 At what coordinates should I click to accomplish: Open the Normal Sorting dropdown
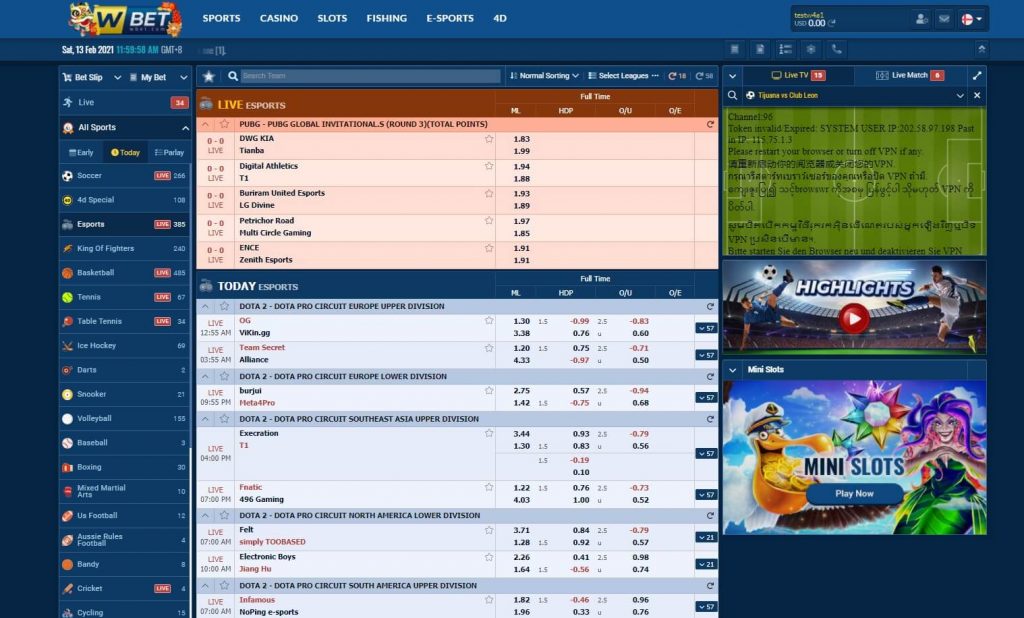pos(544,76)
